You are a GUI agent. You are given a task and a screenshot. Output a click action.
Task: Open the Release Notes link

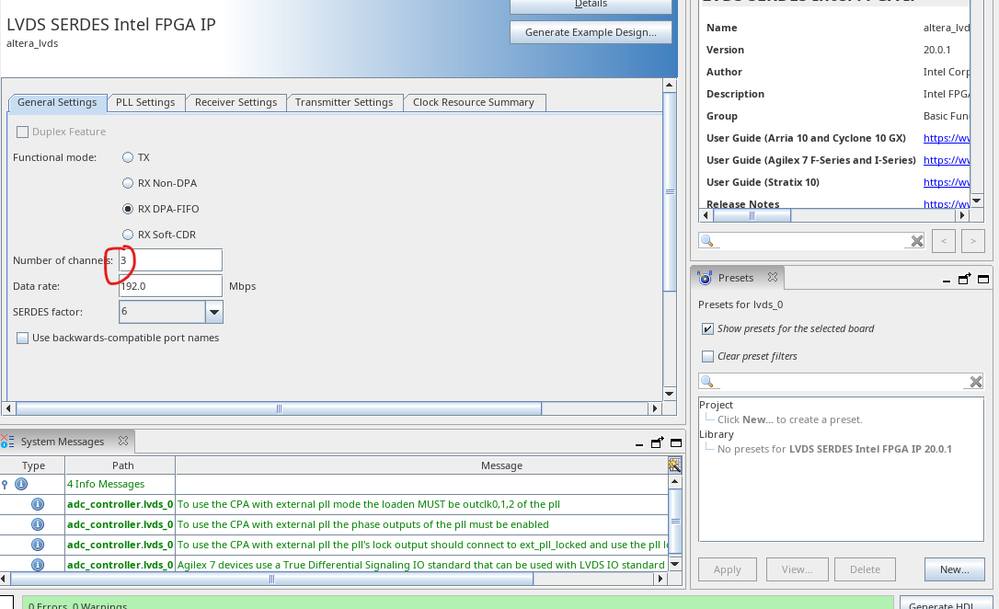coord(946,204)
